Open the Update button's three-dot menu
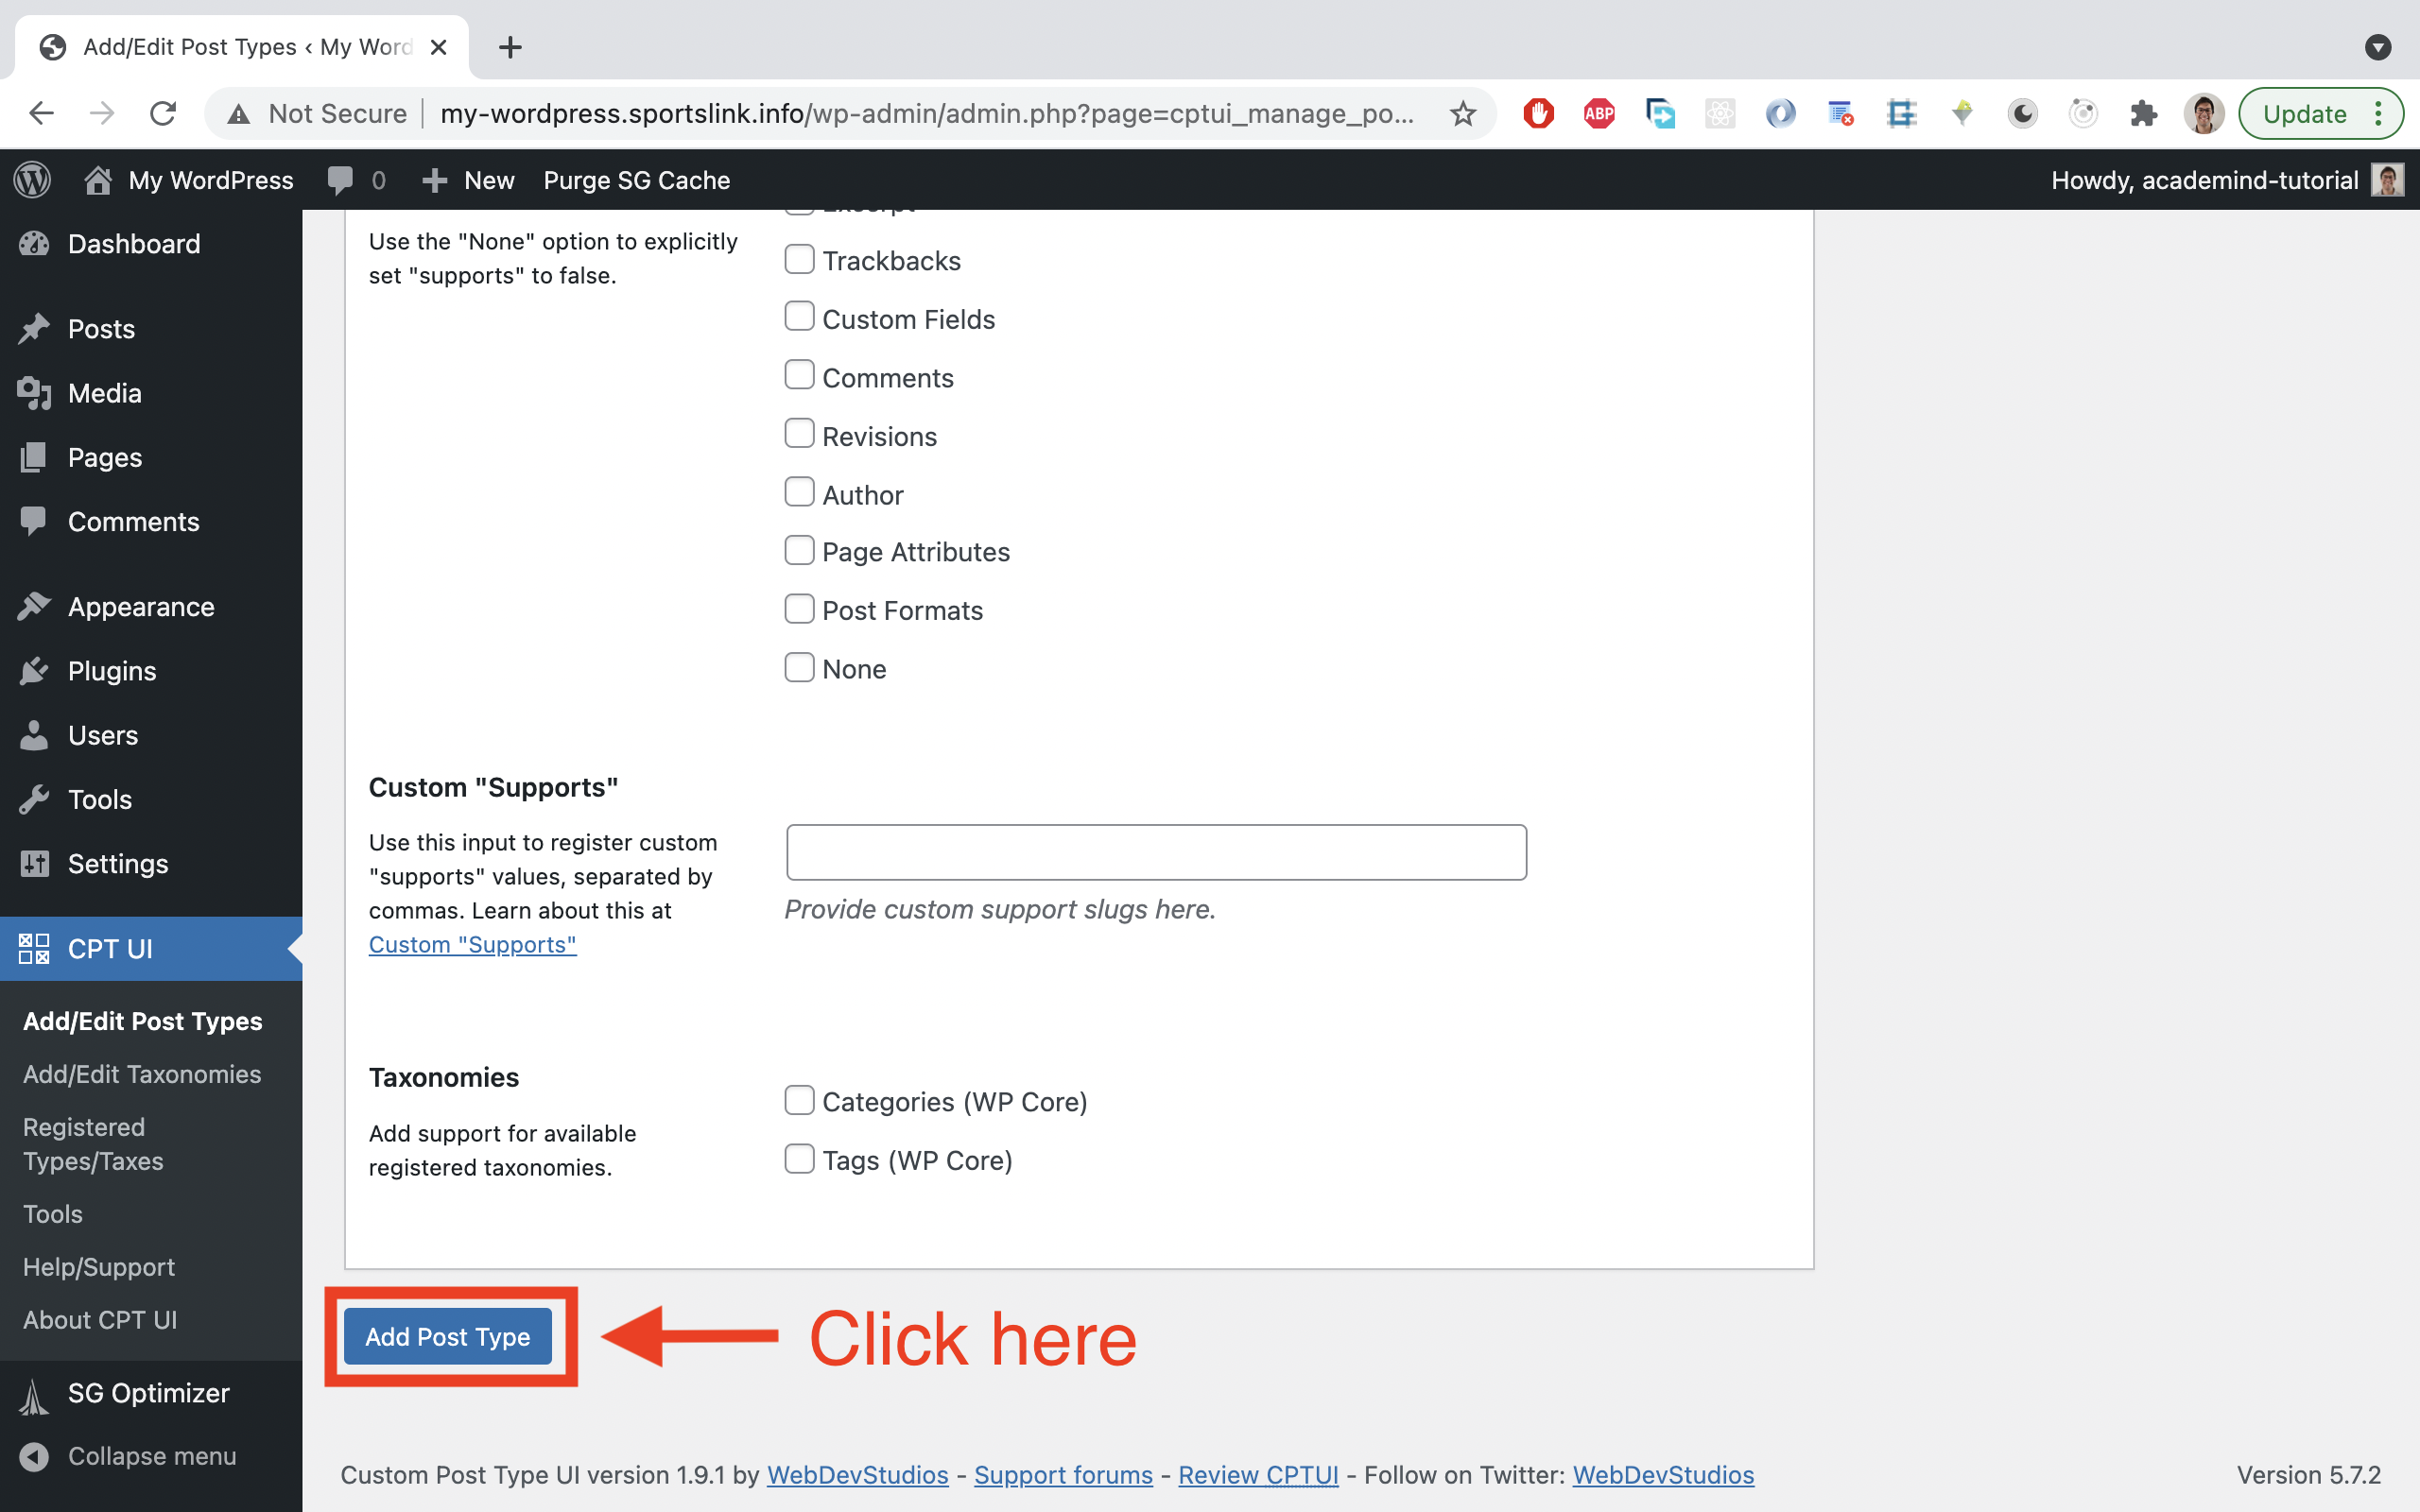Image resolution: width=2420 pixels, height=1512 pixels. coord(2380,113)
